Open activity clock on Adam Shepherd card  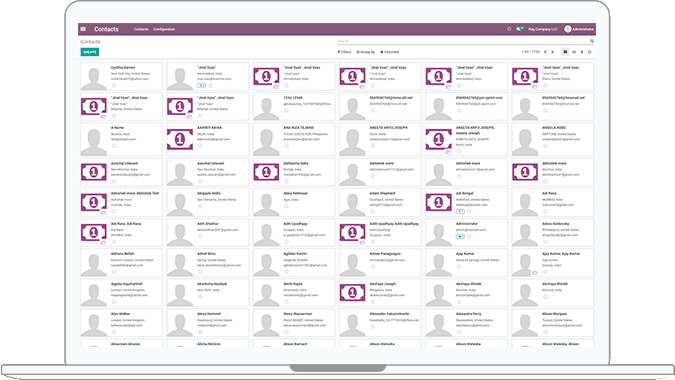pos(373,211)
